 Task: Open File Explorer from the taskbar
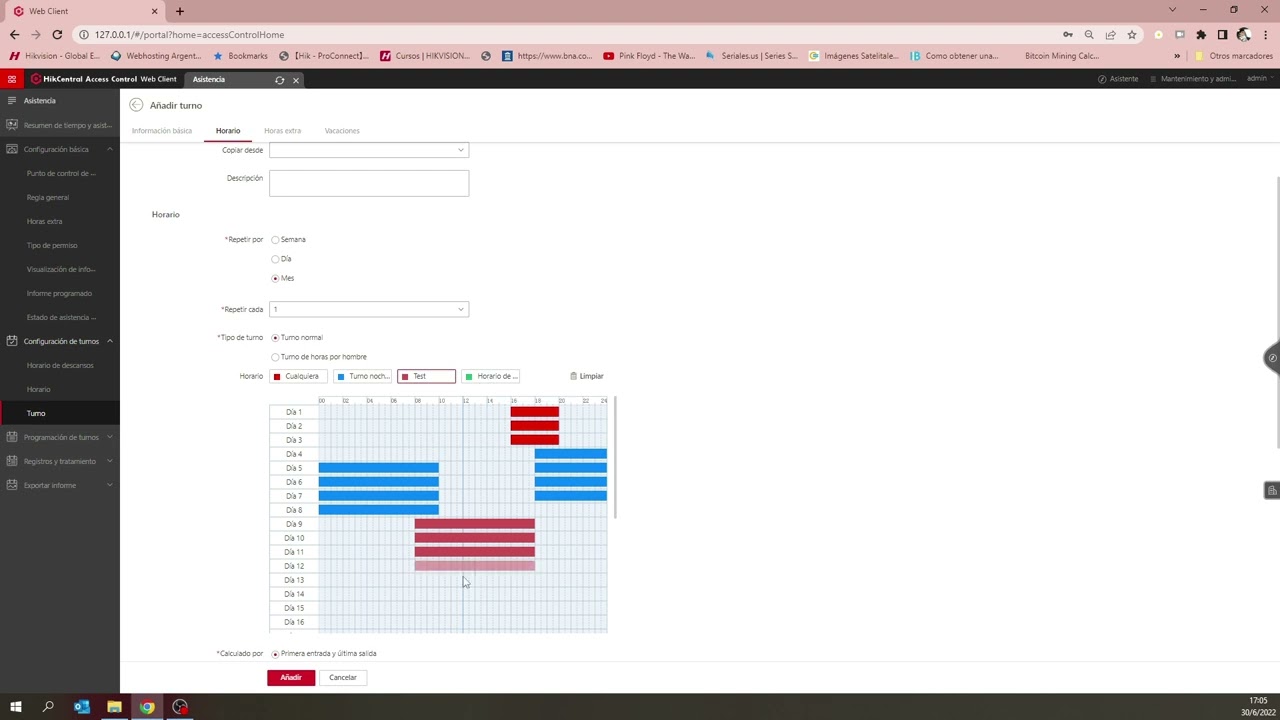coord(114,707)
